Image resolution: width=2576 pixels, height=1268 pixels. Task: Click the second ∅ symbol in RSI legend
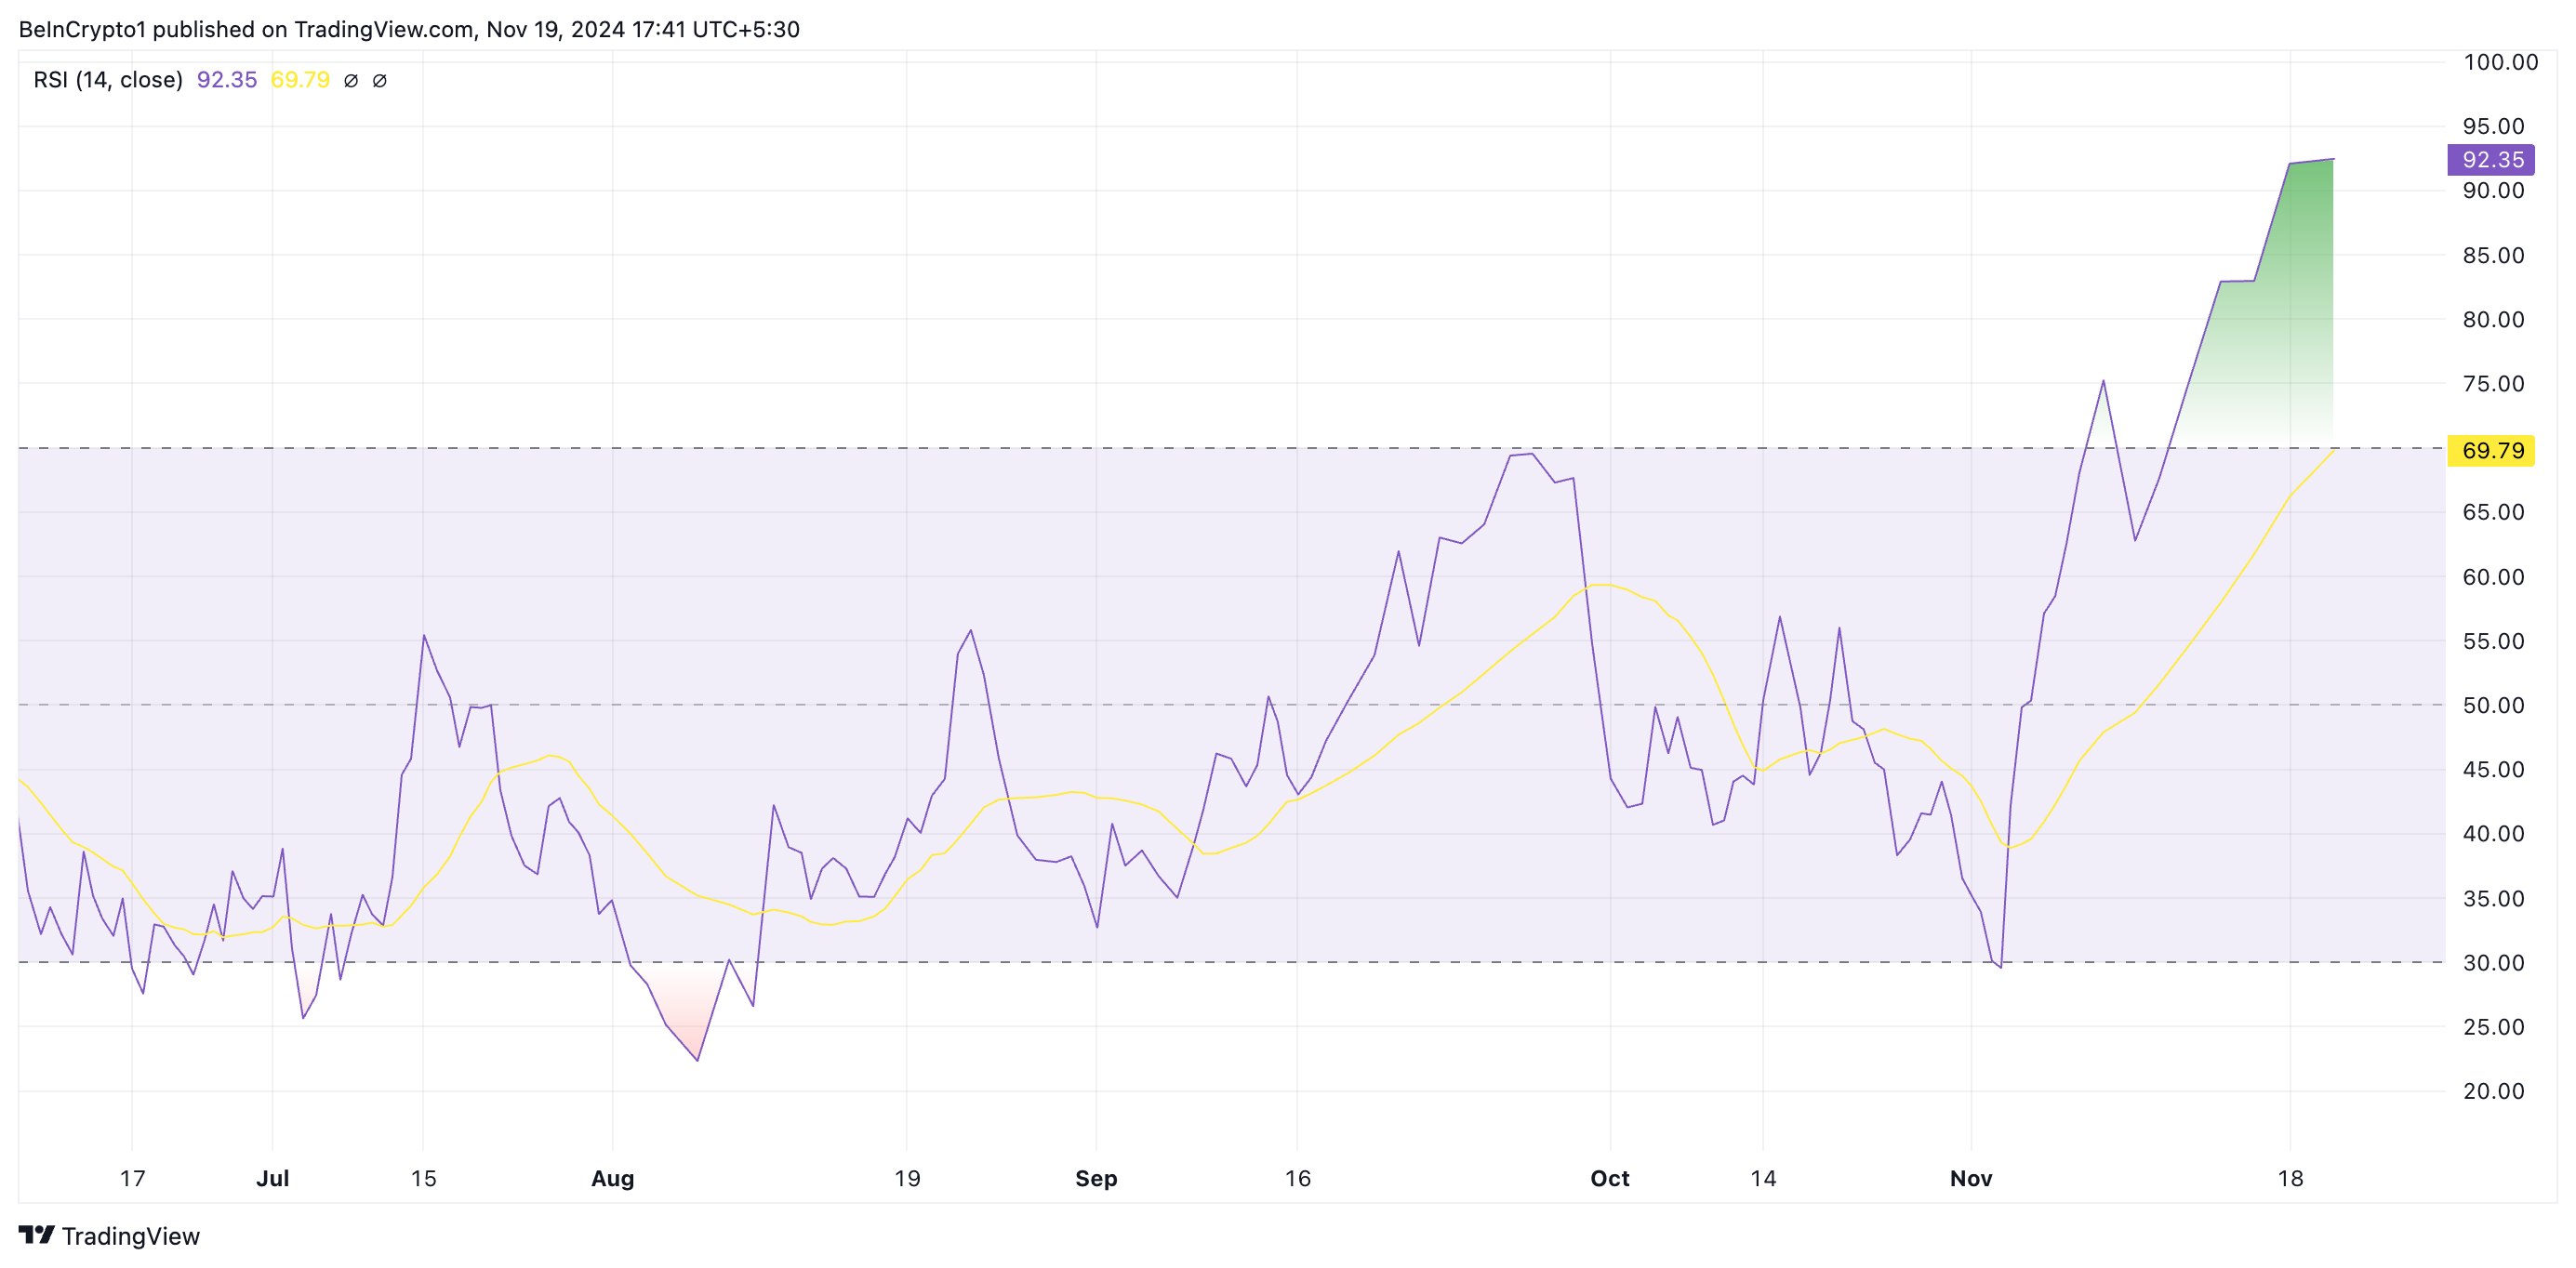(380, 81)
